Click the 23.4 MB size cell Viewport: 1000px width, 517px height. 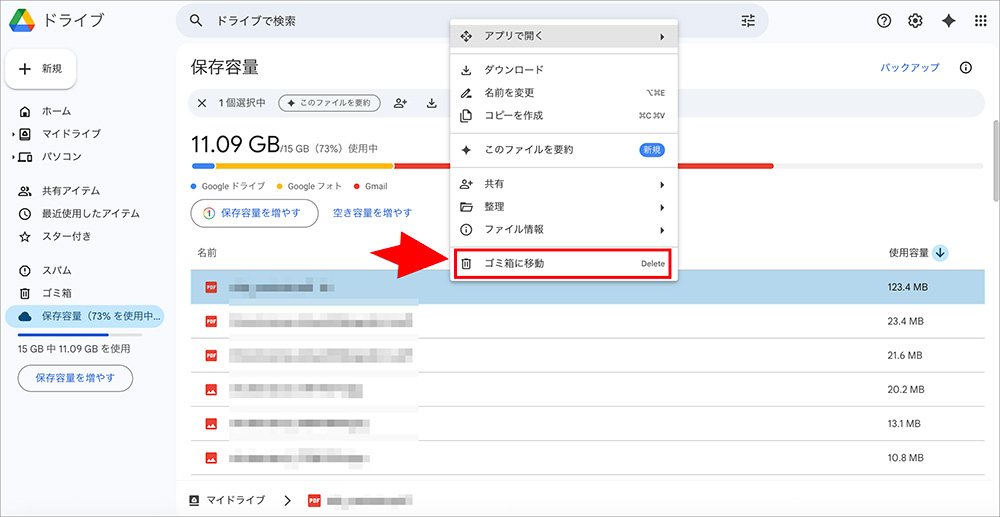coord(906,321)
